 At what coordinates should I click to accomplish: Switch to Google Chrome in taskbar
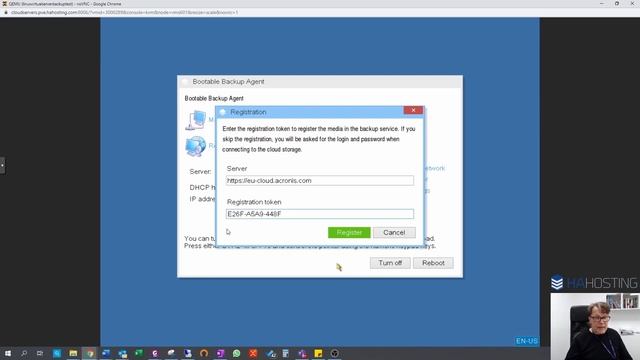click(90, 353)
